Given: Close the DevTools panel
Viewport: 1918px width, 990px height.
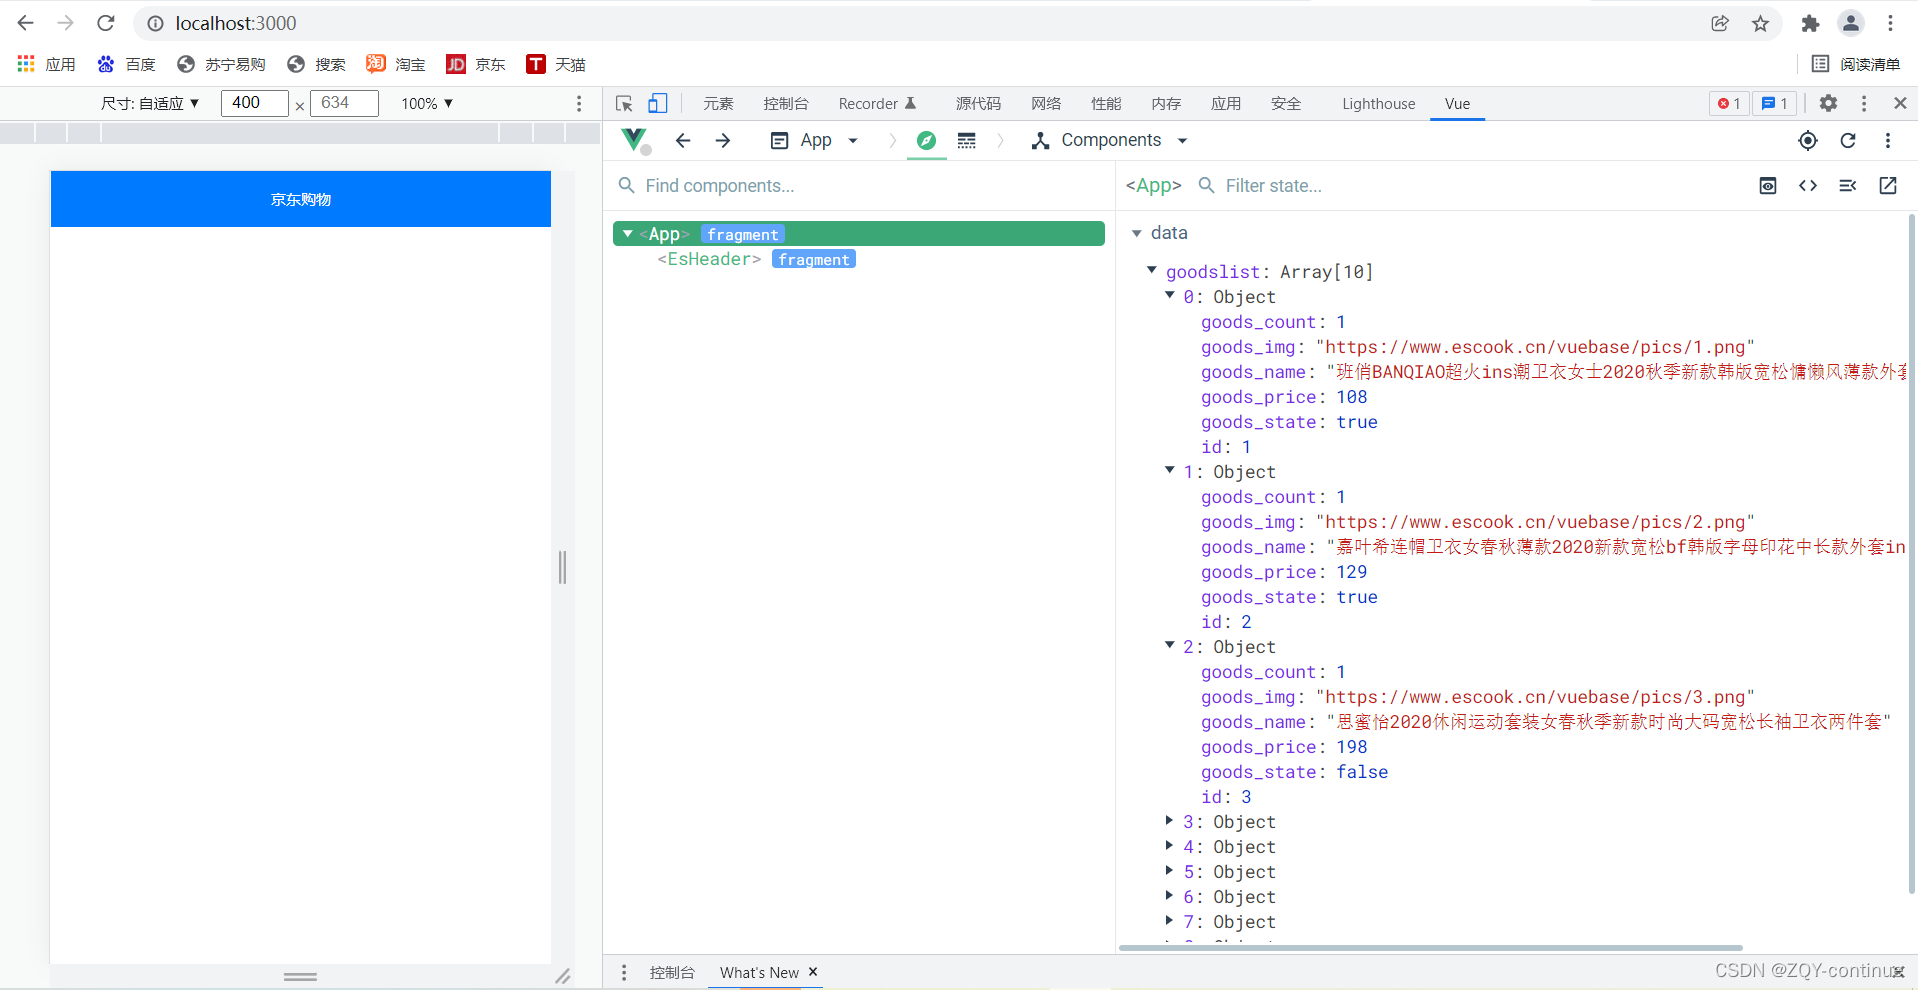Looking at the screenshot, I should point(1900,103).
